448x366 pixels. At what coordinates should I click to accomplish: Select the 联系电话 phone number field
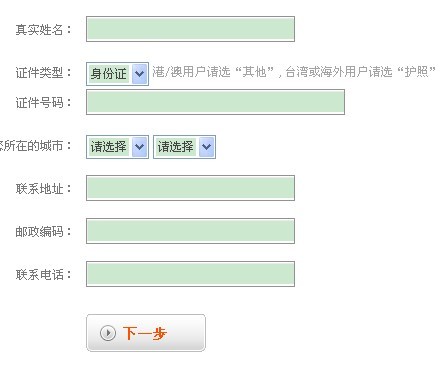click(190, 274)
